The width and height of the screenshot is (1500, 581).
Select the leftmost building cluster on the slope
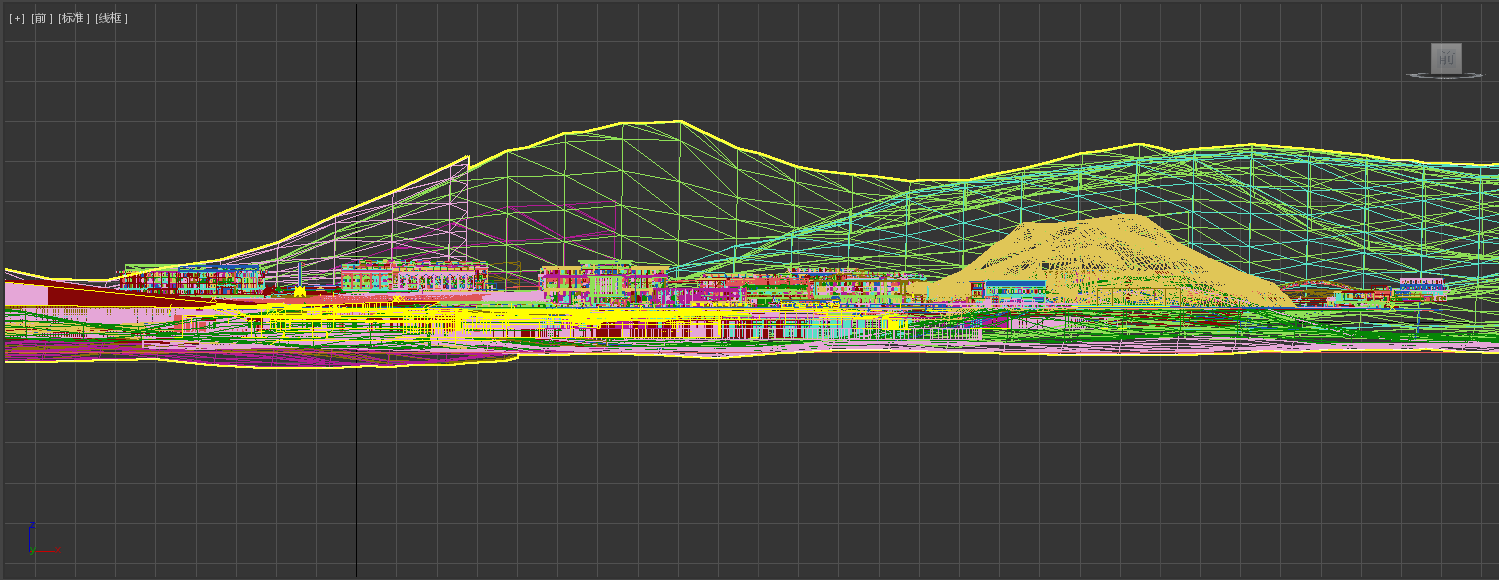pyautogui.click(x=190, y=278)
